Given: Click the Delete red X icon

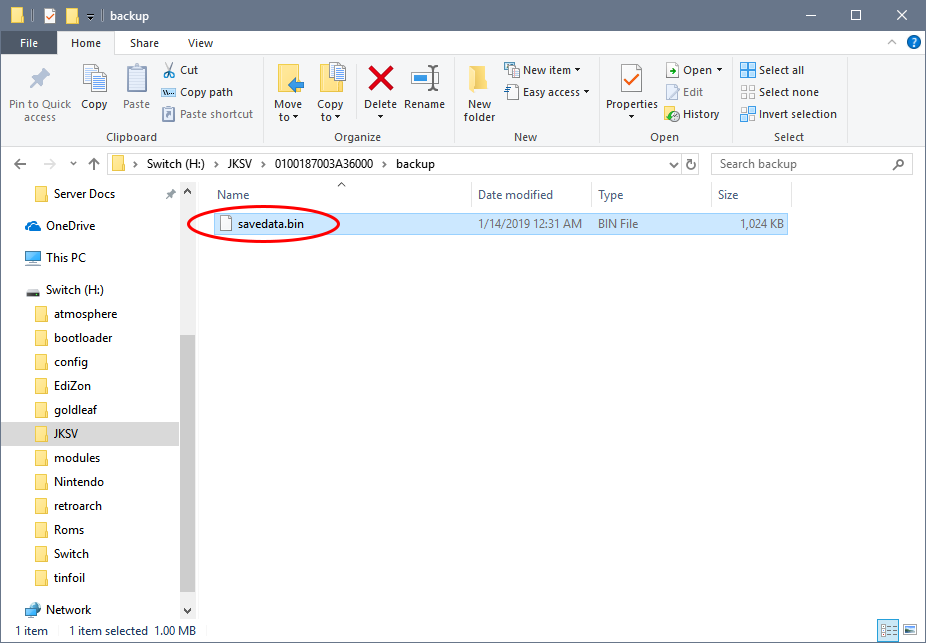Looking at the screenshot, I should click(x=380, y=79).
